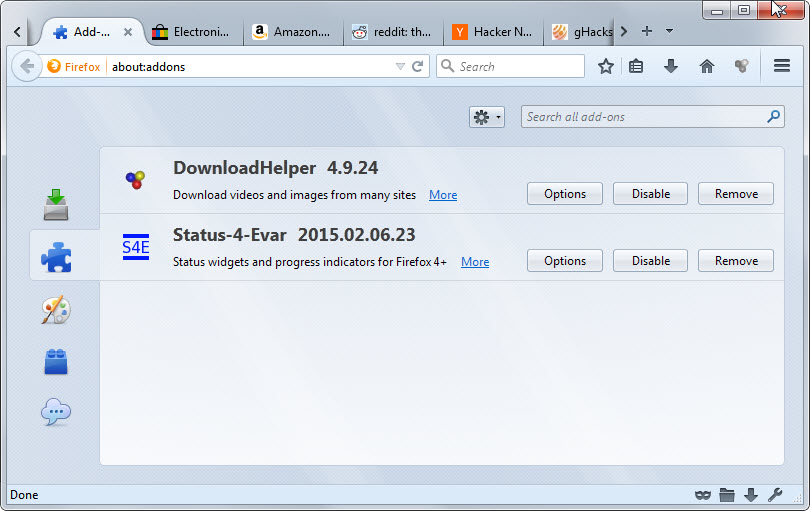
Task: Open the URL bar history dropdown
Action: pos(400,66)
